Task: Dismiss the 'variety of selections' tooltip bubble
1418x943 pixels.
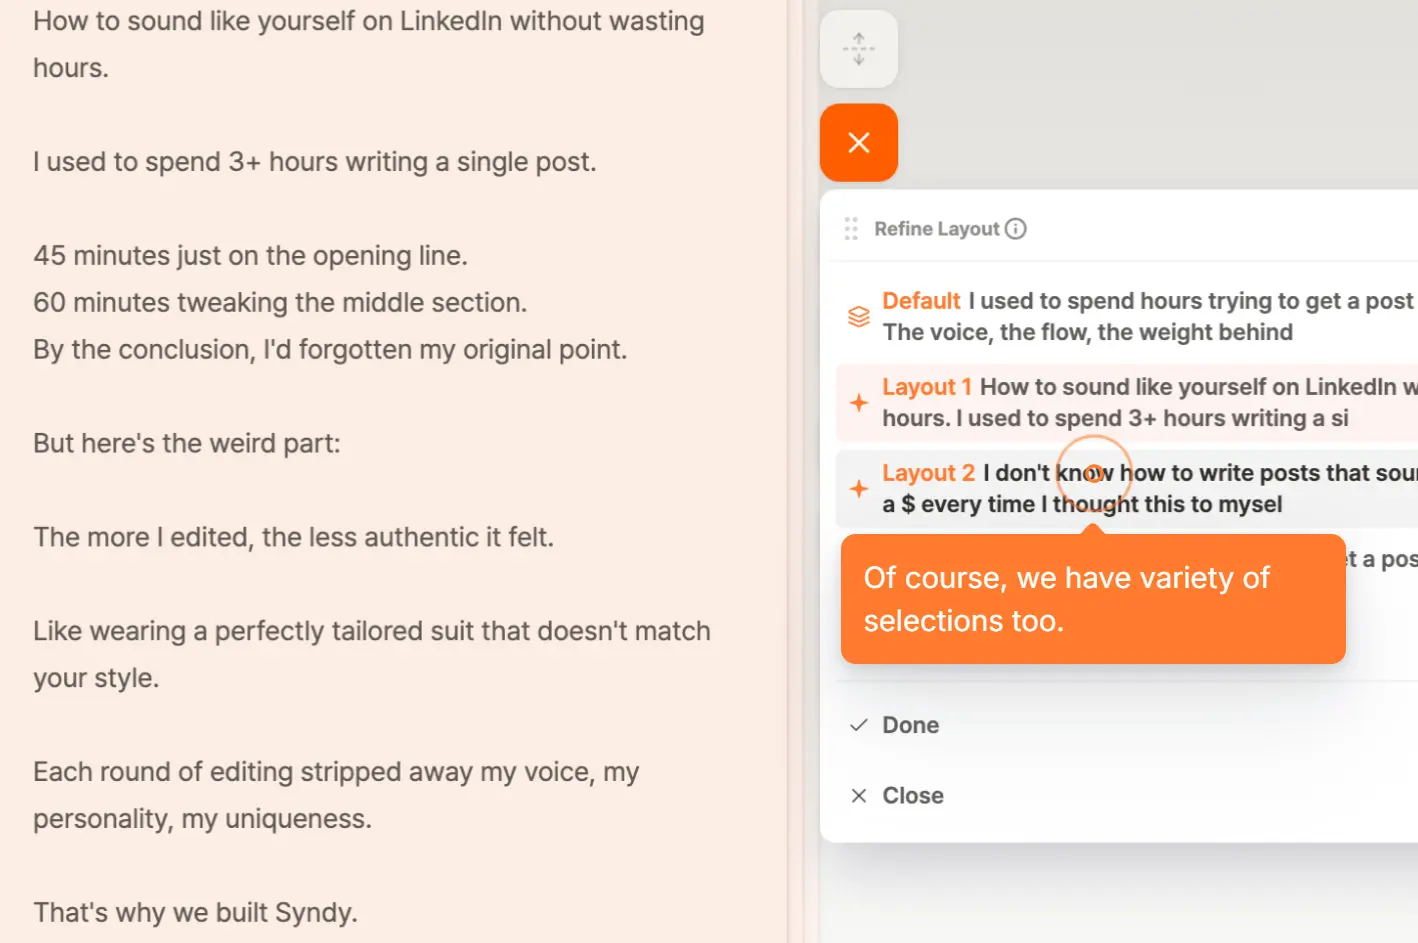Action: coord(1093,598)
